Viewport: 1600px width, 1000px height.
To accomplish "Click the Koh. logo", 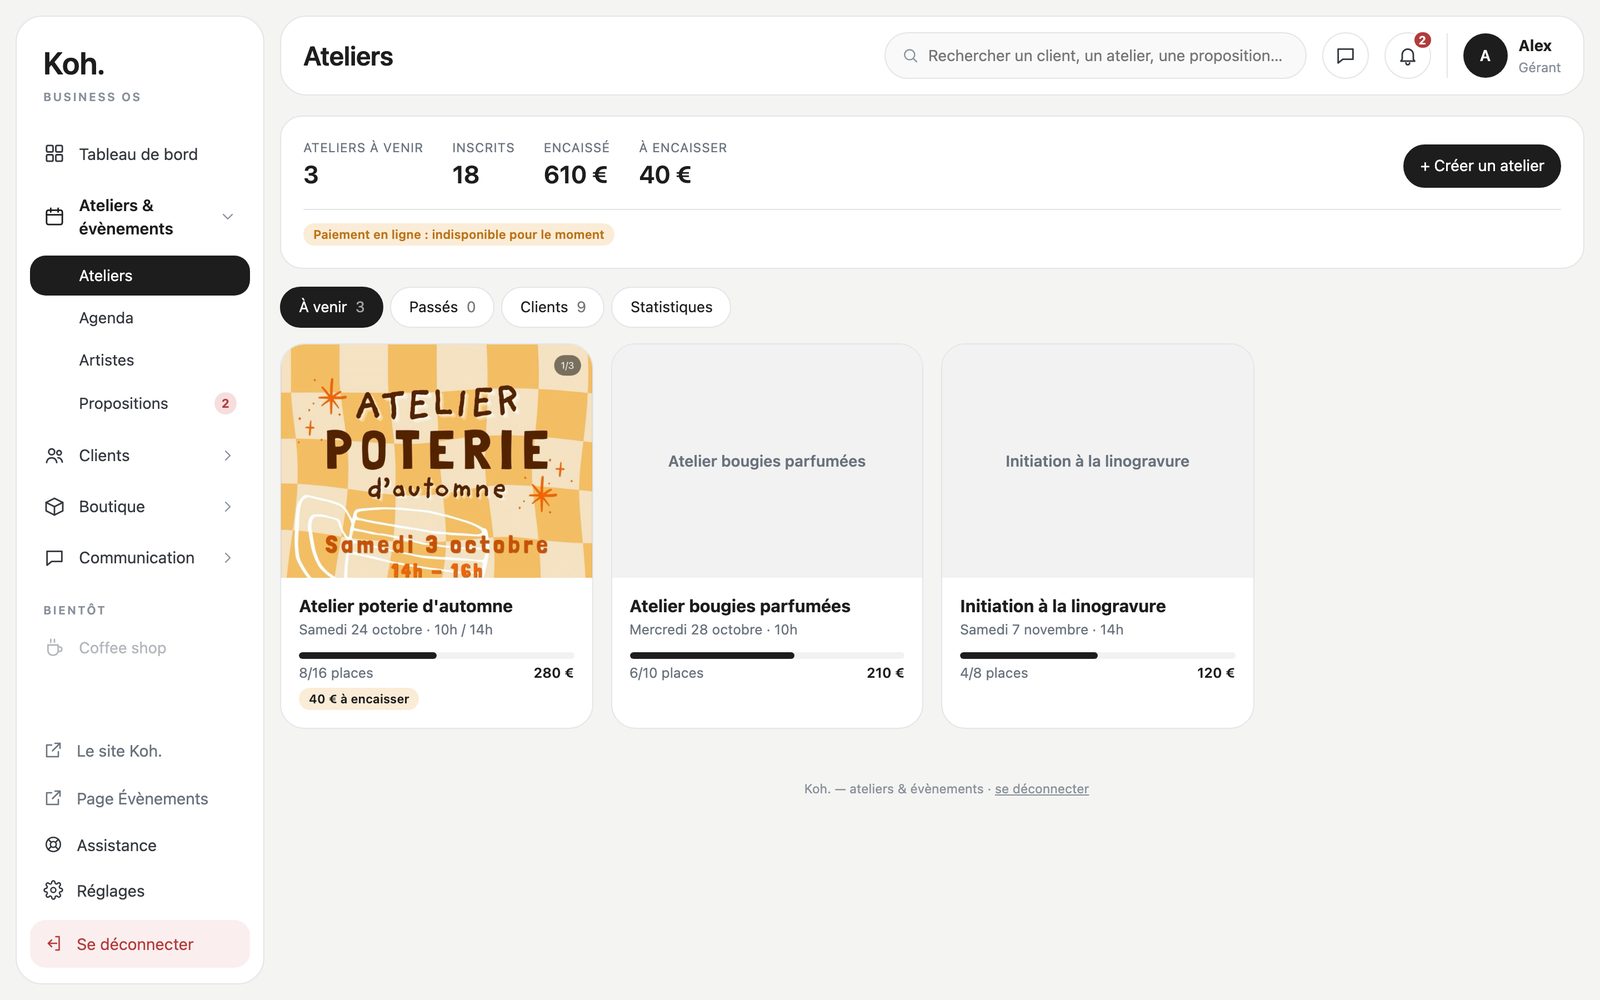I will point(74,64).
